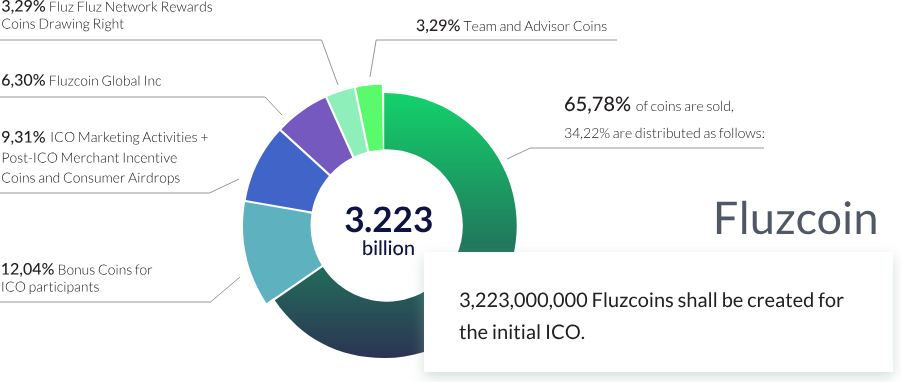Click the 3,223,000,000 Fluzcoins info card
The height and width of the screenshot is (382, 901).
[x=659, y=312]
